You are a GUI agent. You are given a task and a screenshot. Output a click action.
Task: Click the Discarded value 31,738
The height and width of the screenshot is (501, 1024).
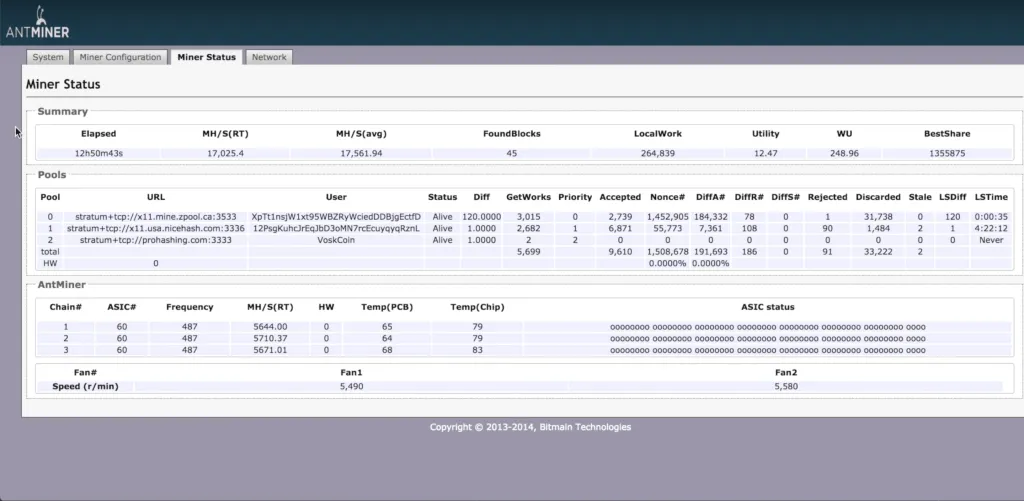878,217
